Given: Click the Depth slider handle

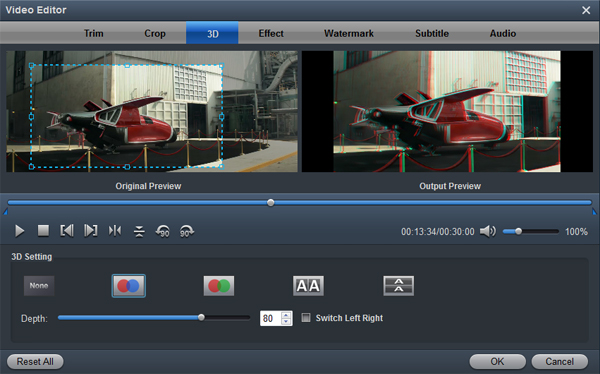Looking at the screenshot, I should click(x=201, y=317).
